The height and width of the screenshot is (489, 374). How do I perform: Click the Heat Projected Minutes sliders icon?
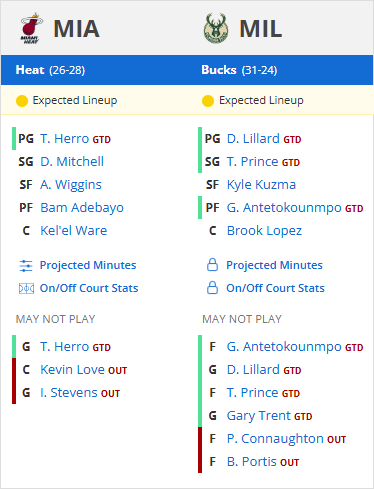26,266
